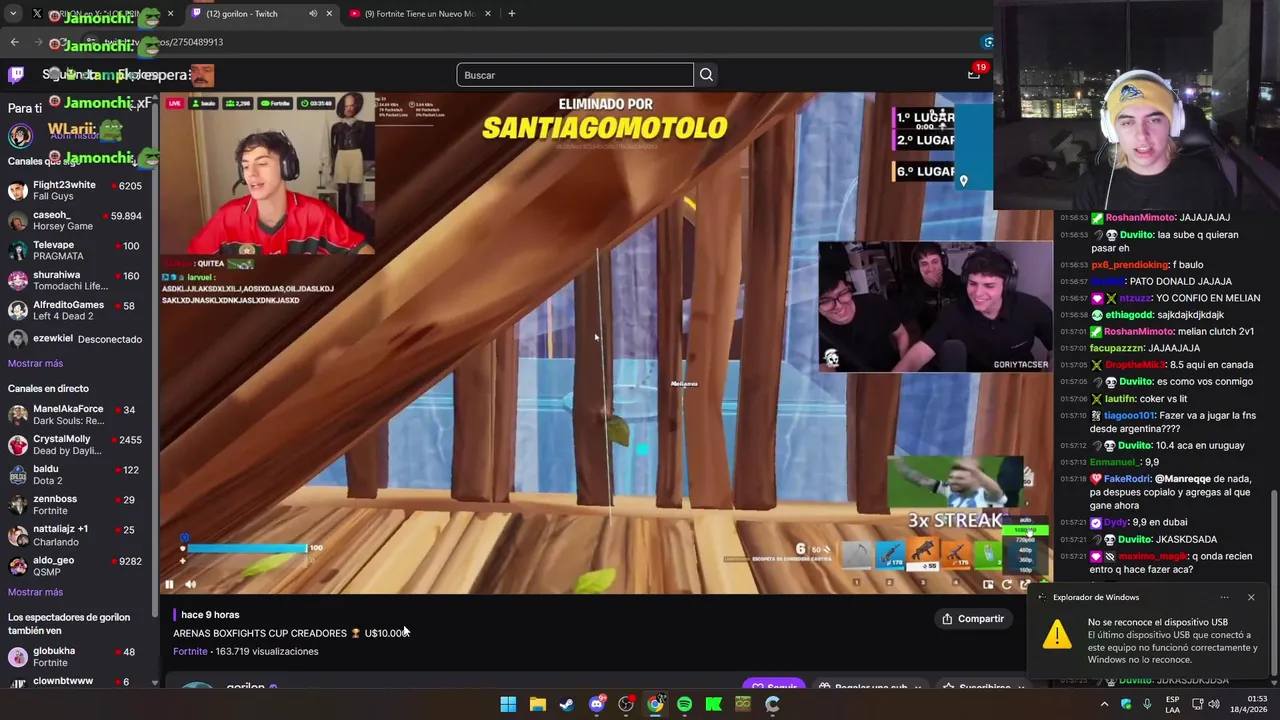Open Flight23white channel in sidebar
Image resolution: width=1280 pixels, height=720 pixels.
[x=75, y=190]
